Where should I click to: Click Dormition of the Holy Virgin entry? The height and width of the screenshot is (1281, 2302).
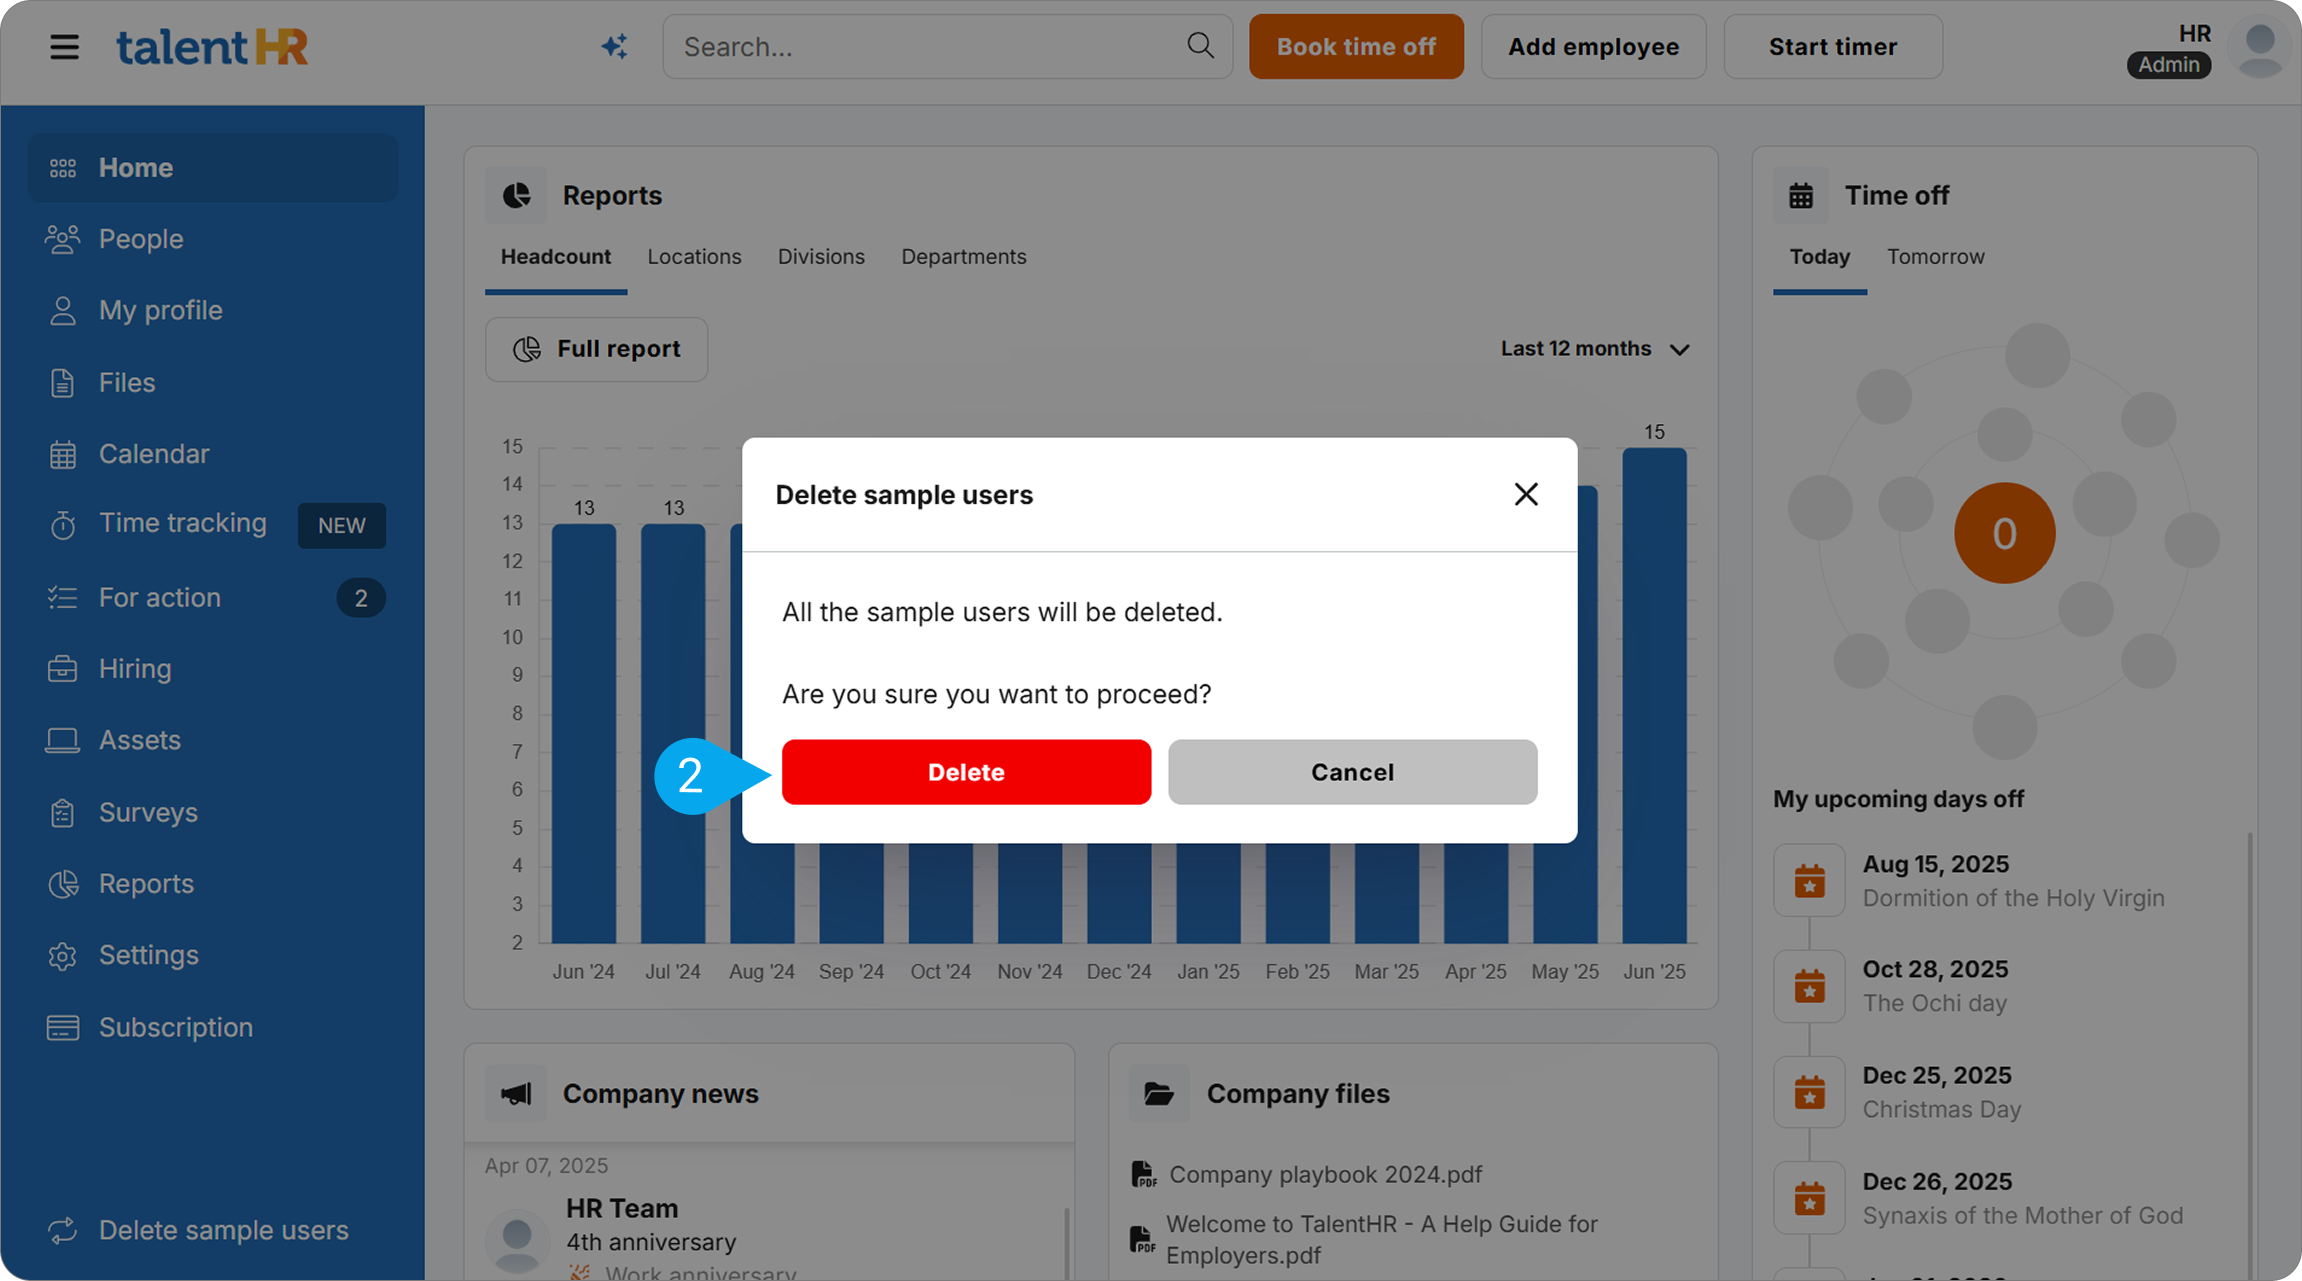[x=2013, y=899]
